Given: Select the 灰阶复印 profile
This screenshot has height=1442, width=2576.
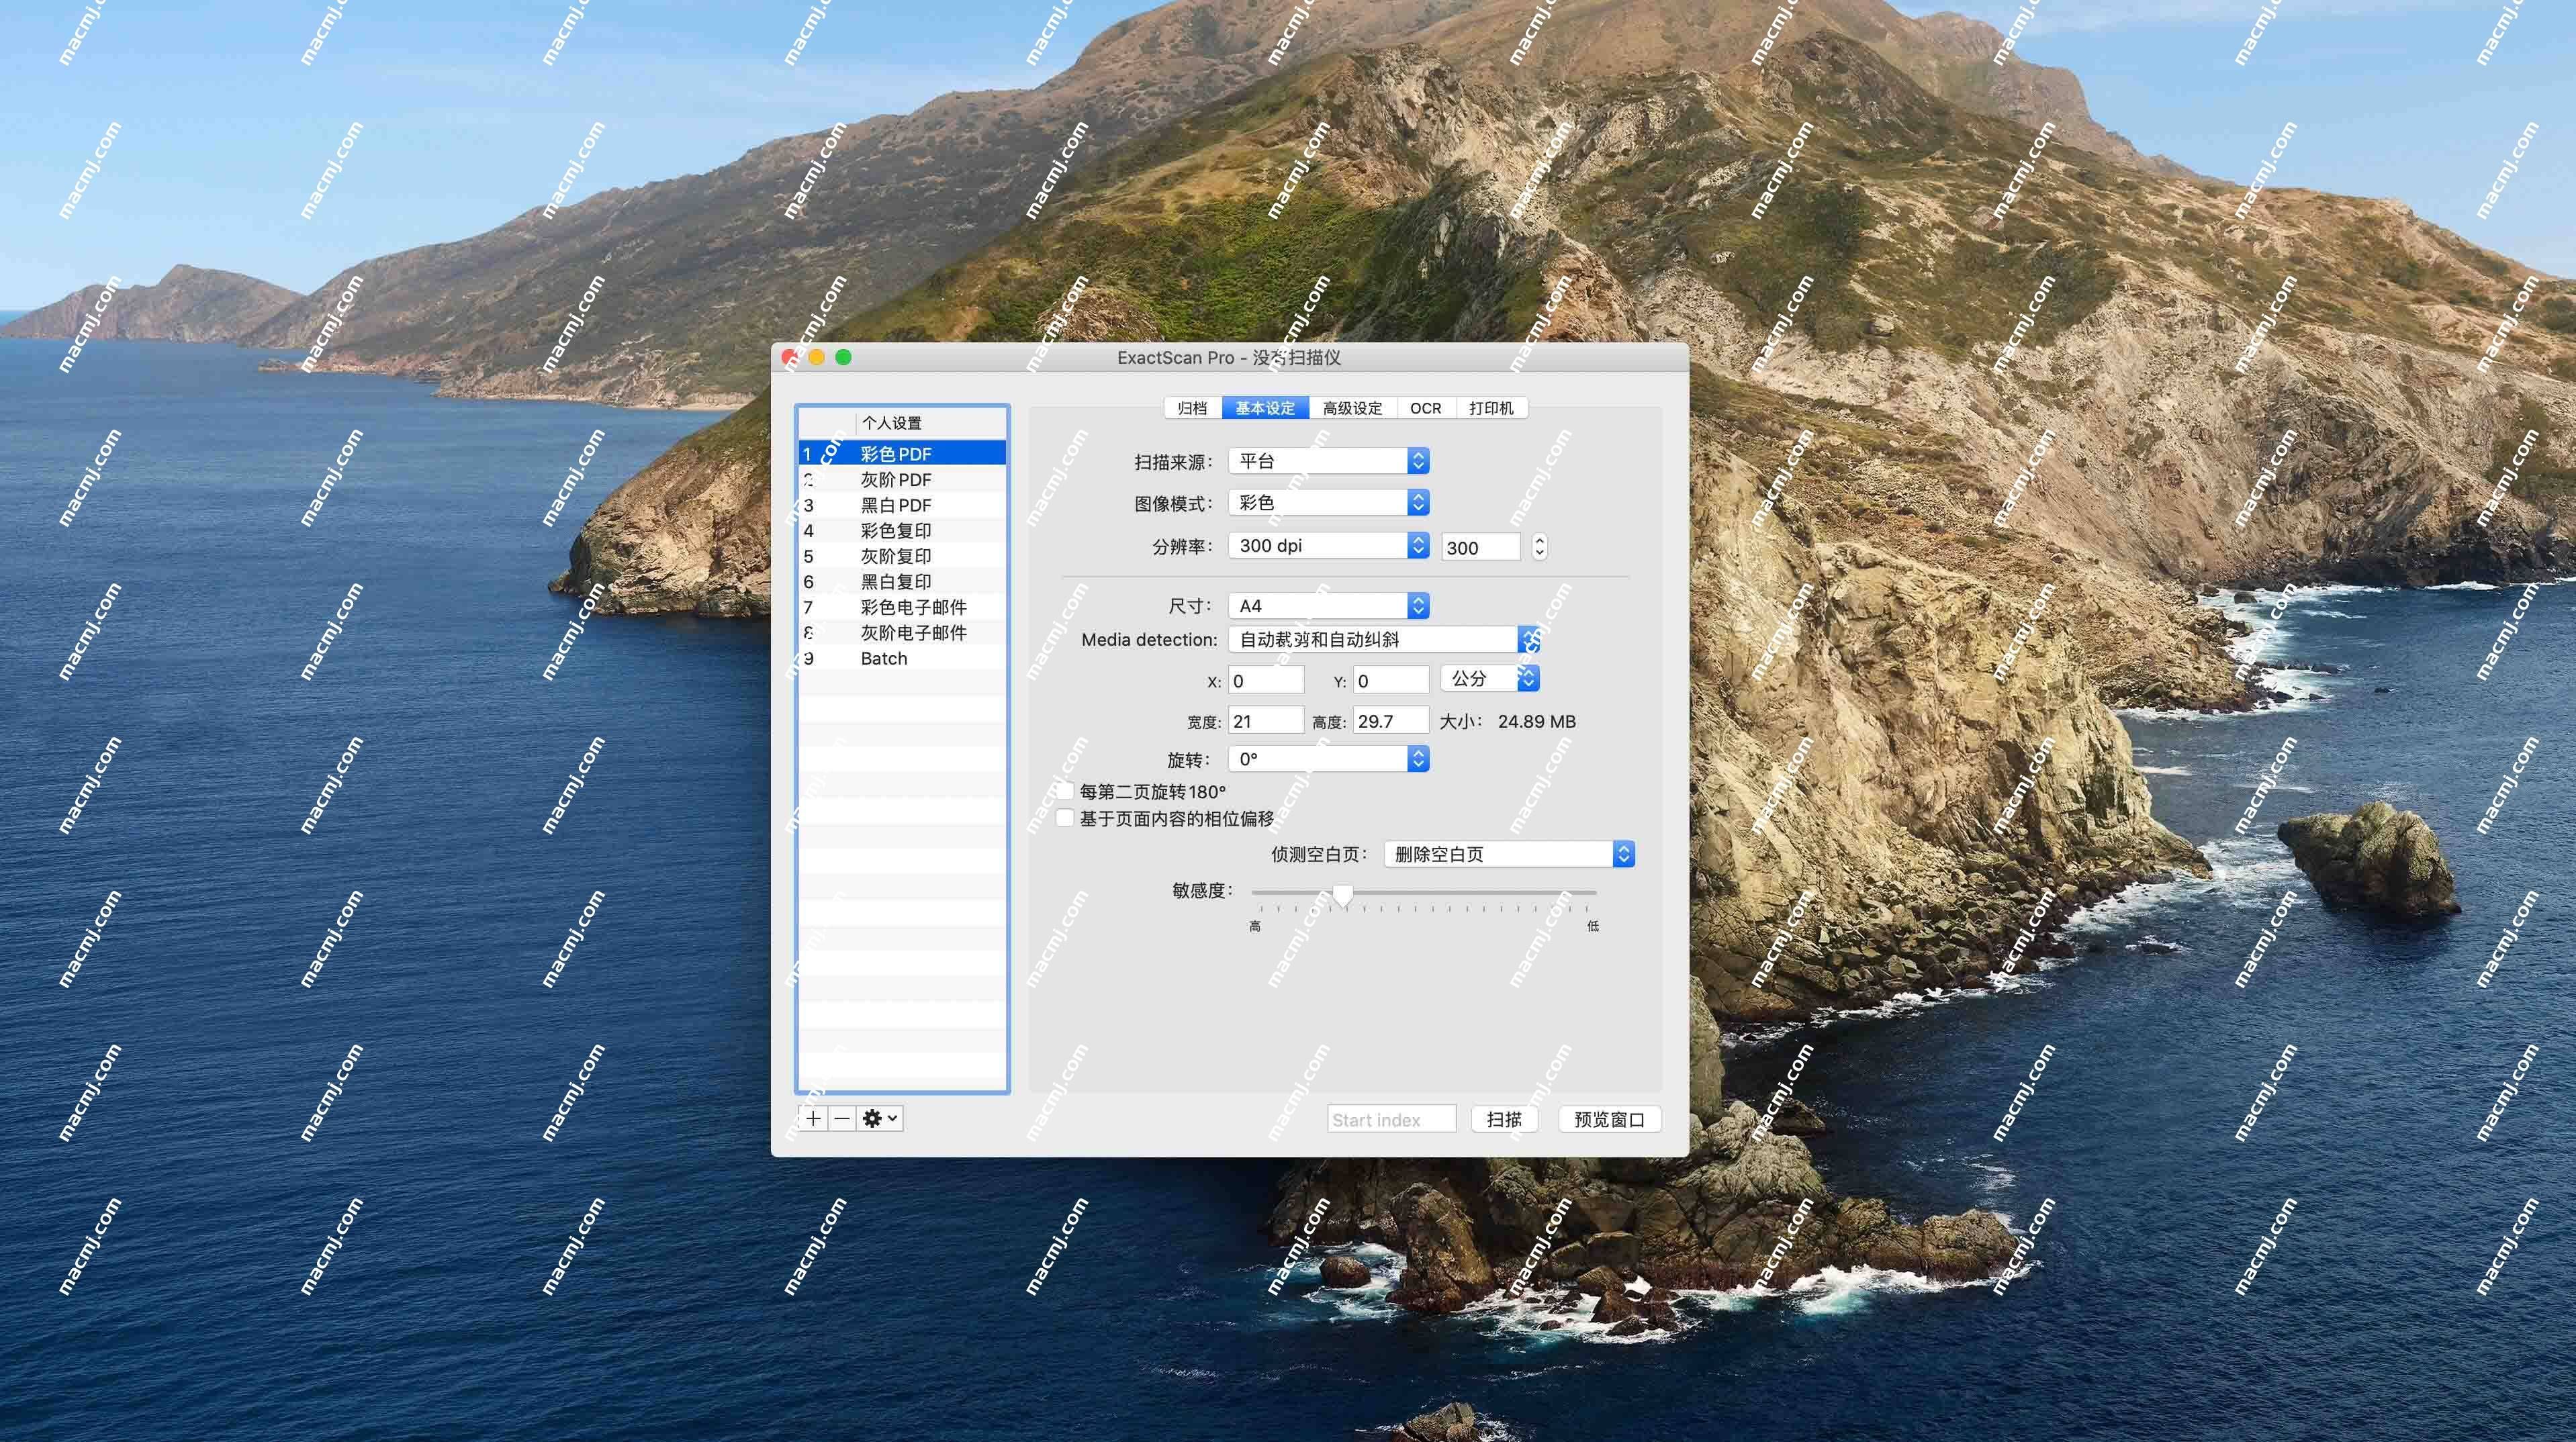Looking at the screenshot, I should coord(902,556).
